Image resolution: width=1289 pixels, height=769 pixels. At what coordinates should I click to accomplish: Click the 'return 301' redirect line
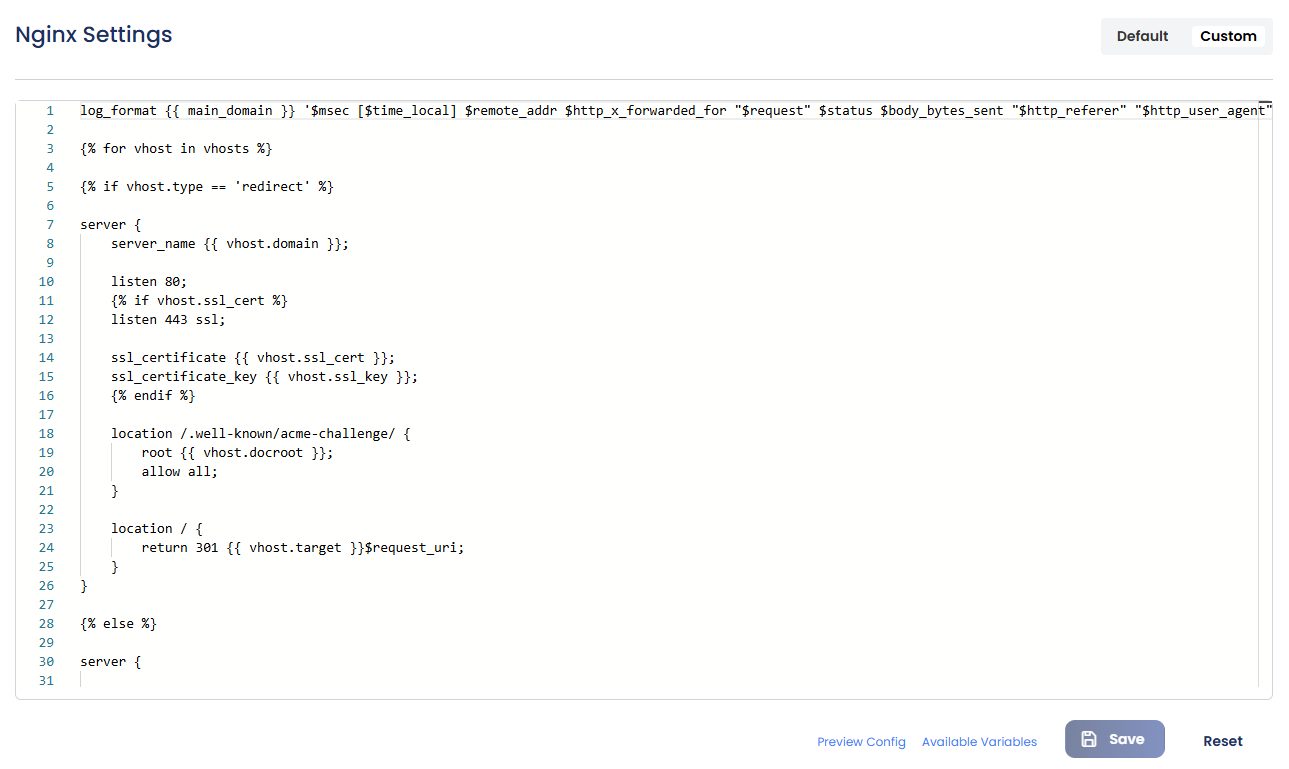[303, 547]
